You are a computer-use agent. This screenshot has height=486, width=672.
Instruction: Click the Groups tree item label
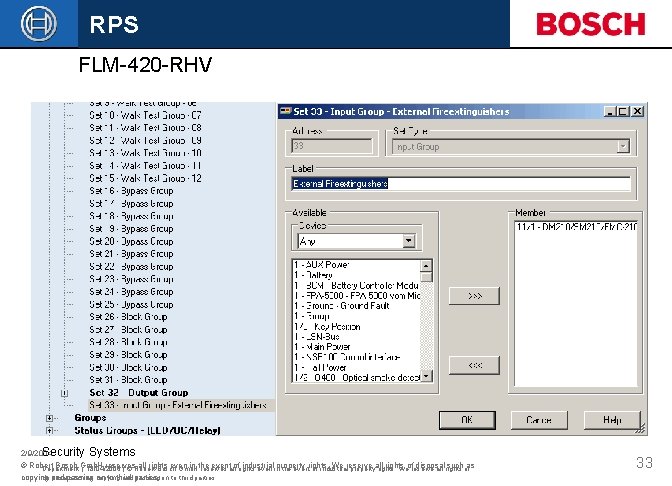click(x=90, y=418)
